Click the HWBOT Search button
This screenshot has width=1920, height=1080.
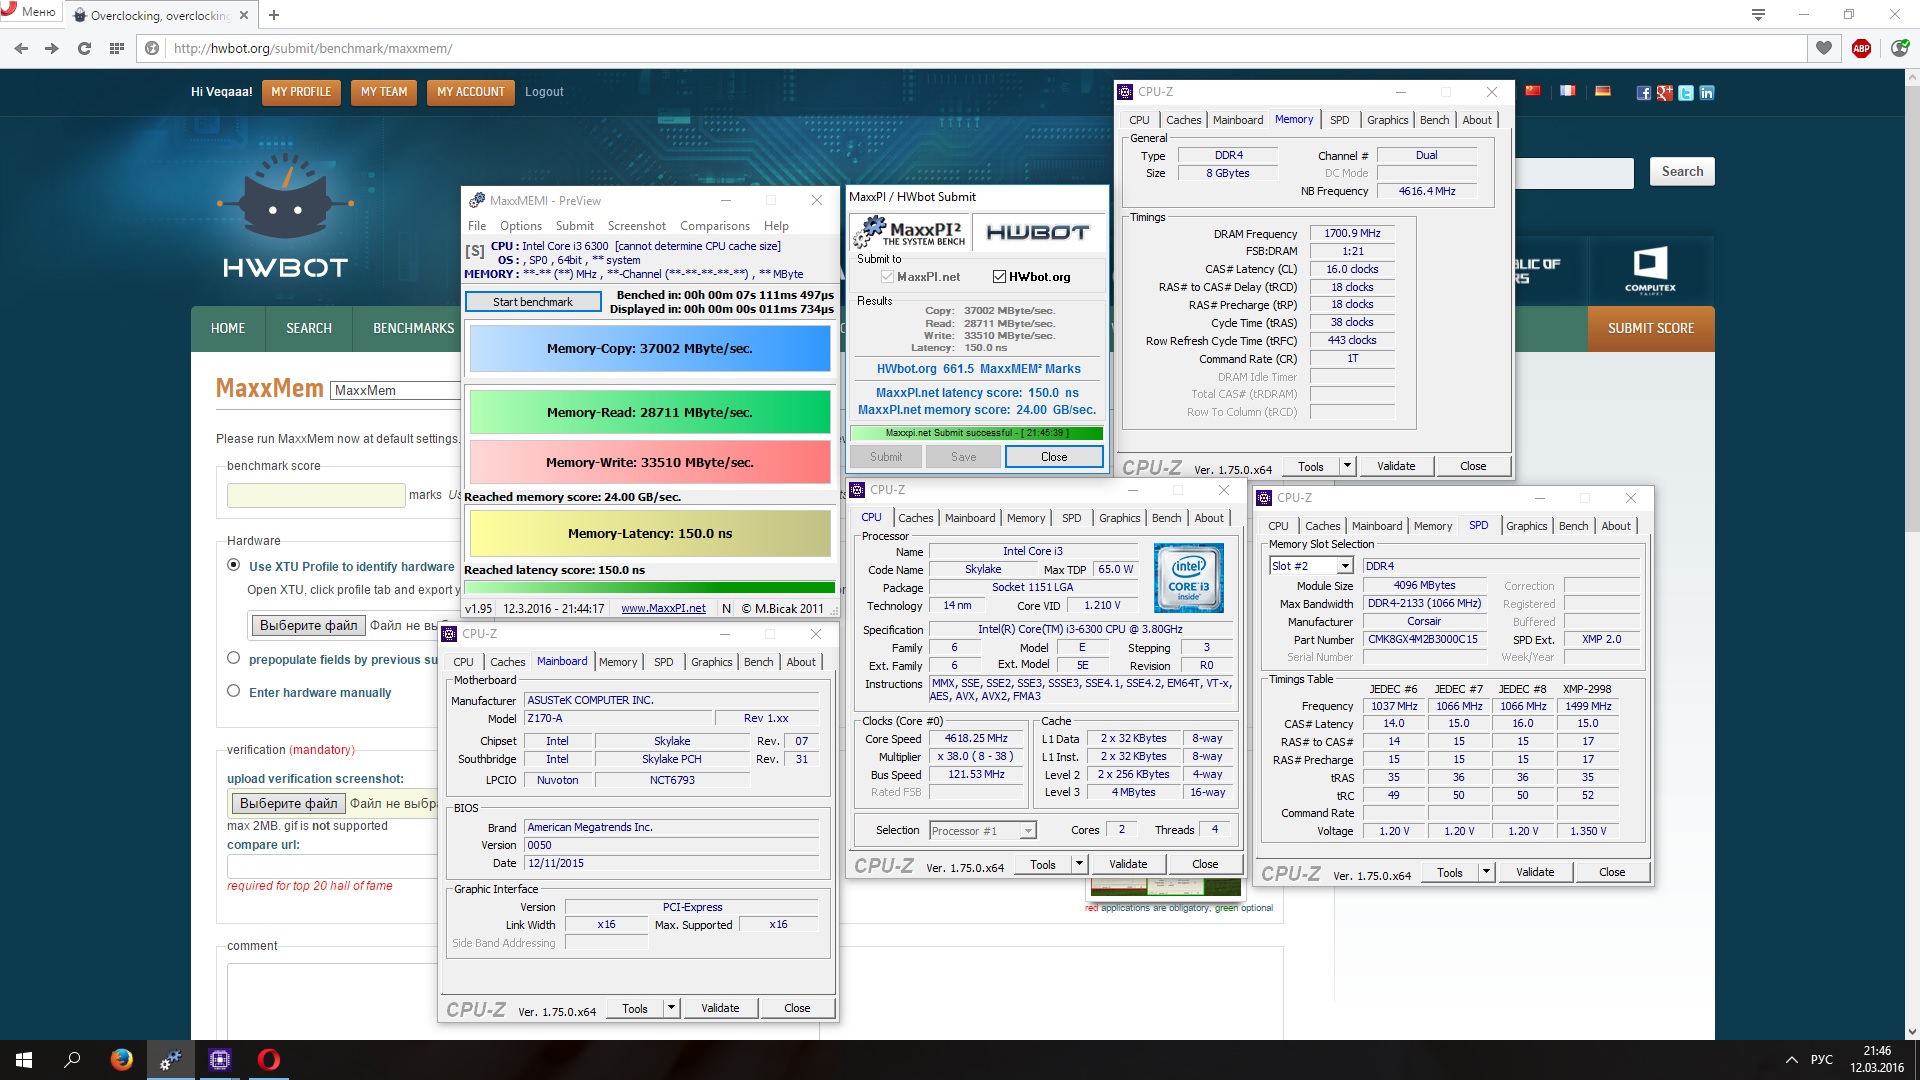tap(1682, 172)
